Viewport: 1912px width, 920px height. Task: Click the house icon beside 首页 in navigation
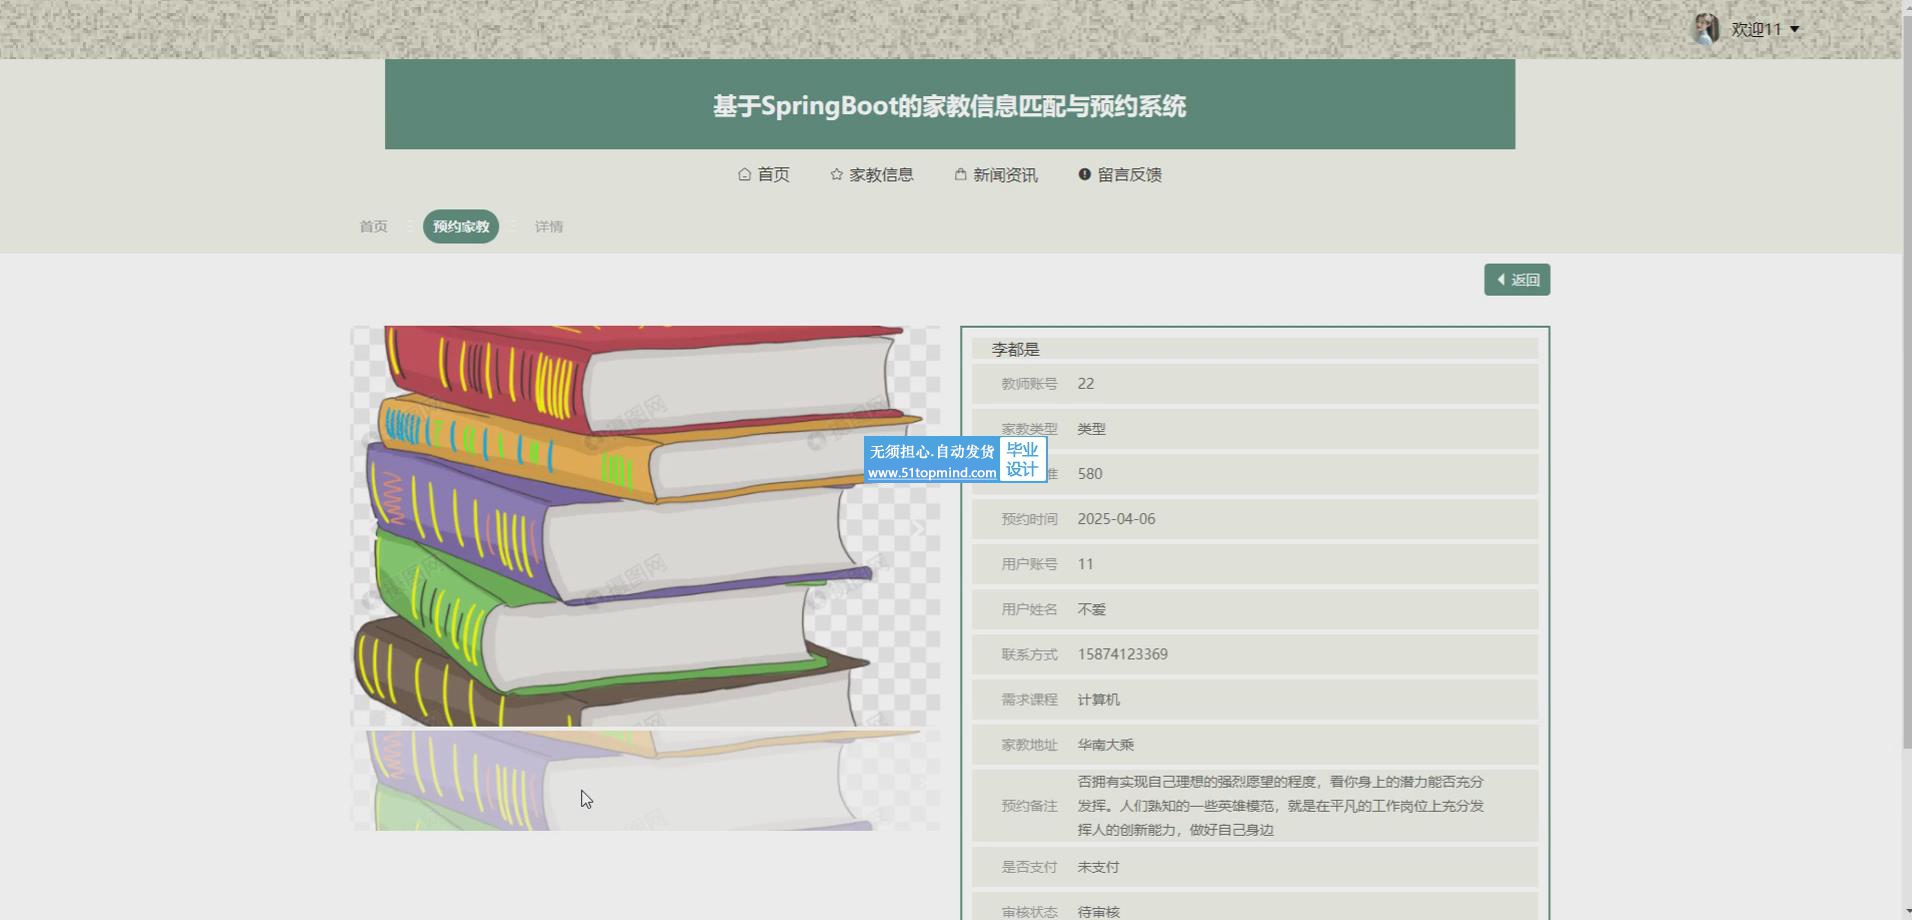pos(744,174)
